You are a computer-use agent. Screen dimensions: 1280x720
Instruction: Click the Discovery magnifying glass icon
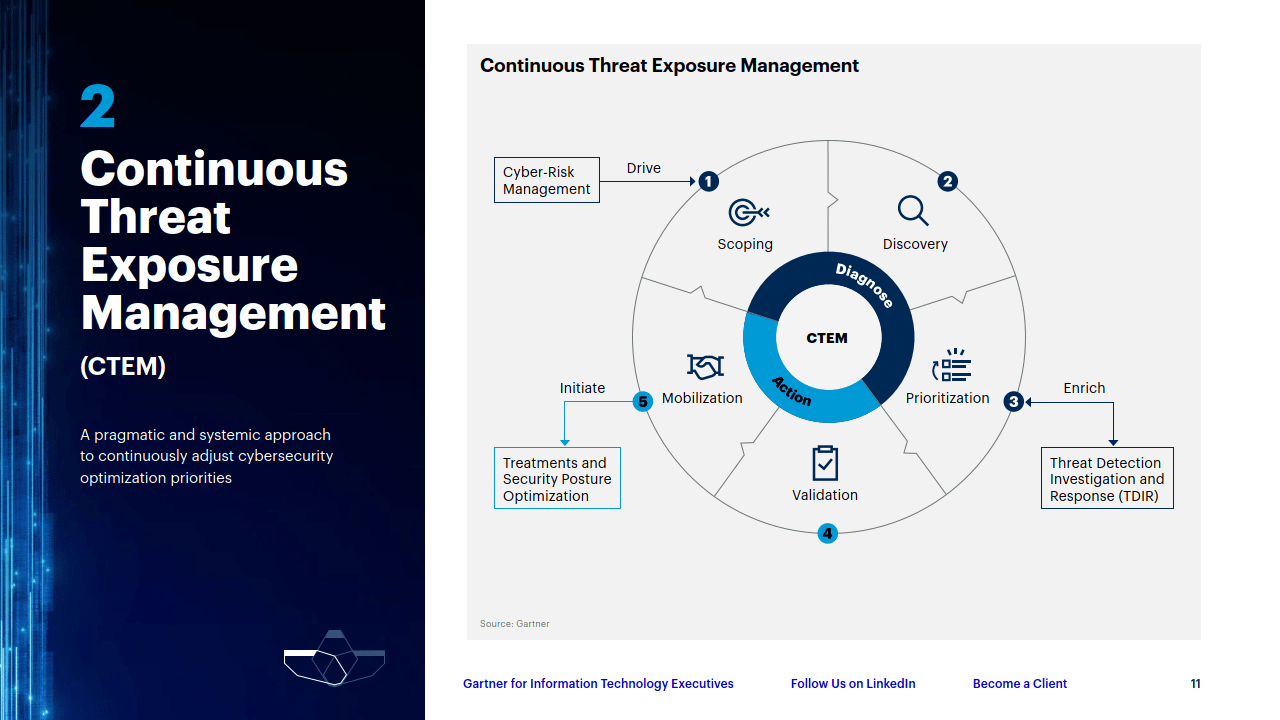[913, 211]
